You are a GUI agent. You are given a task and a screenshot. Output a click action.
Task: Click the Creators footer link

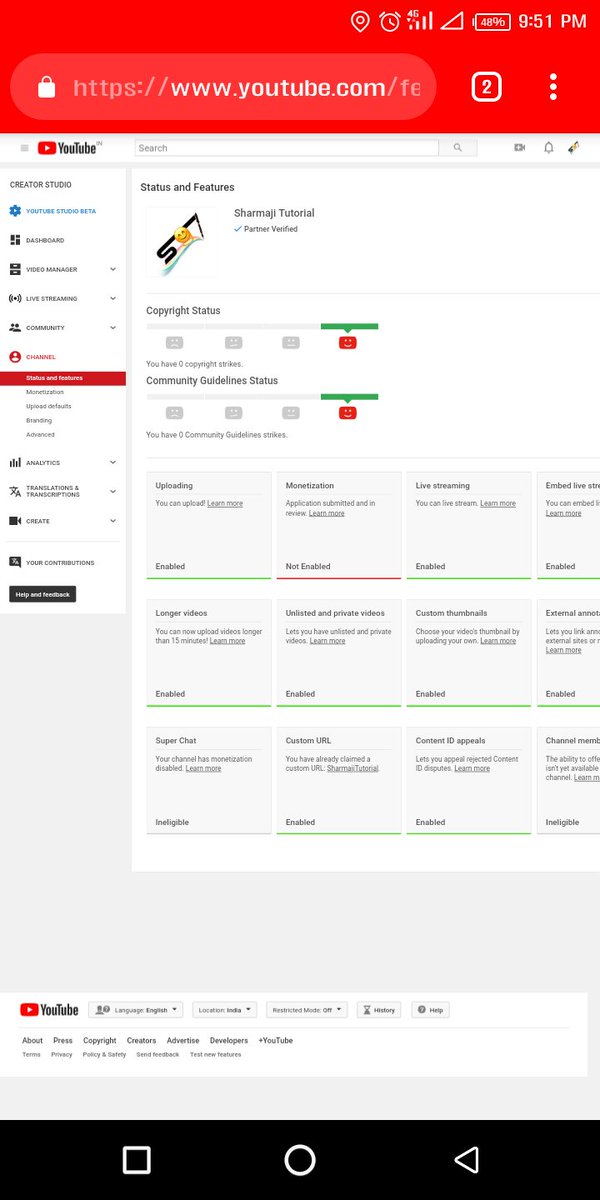point(141,1041)
